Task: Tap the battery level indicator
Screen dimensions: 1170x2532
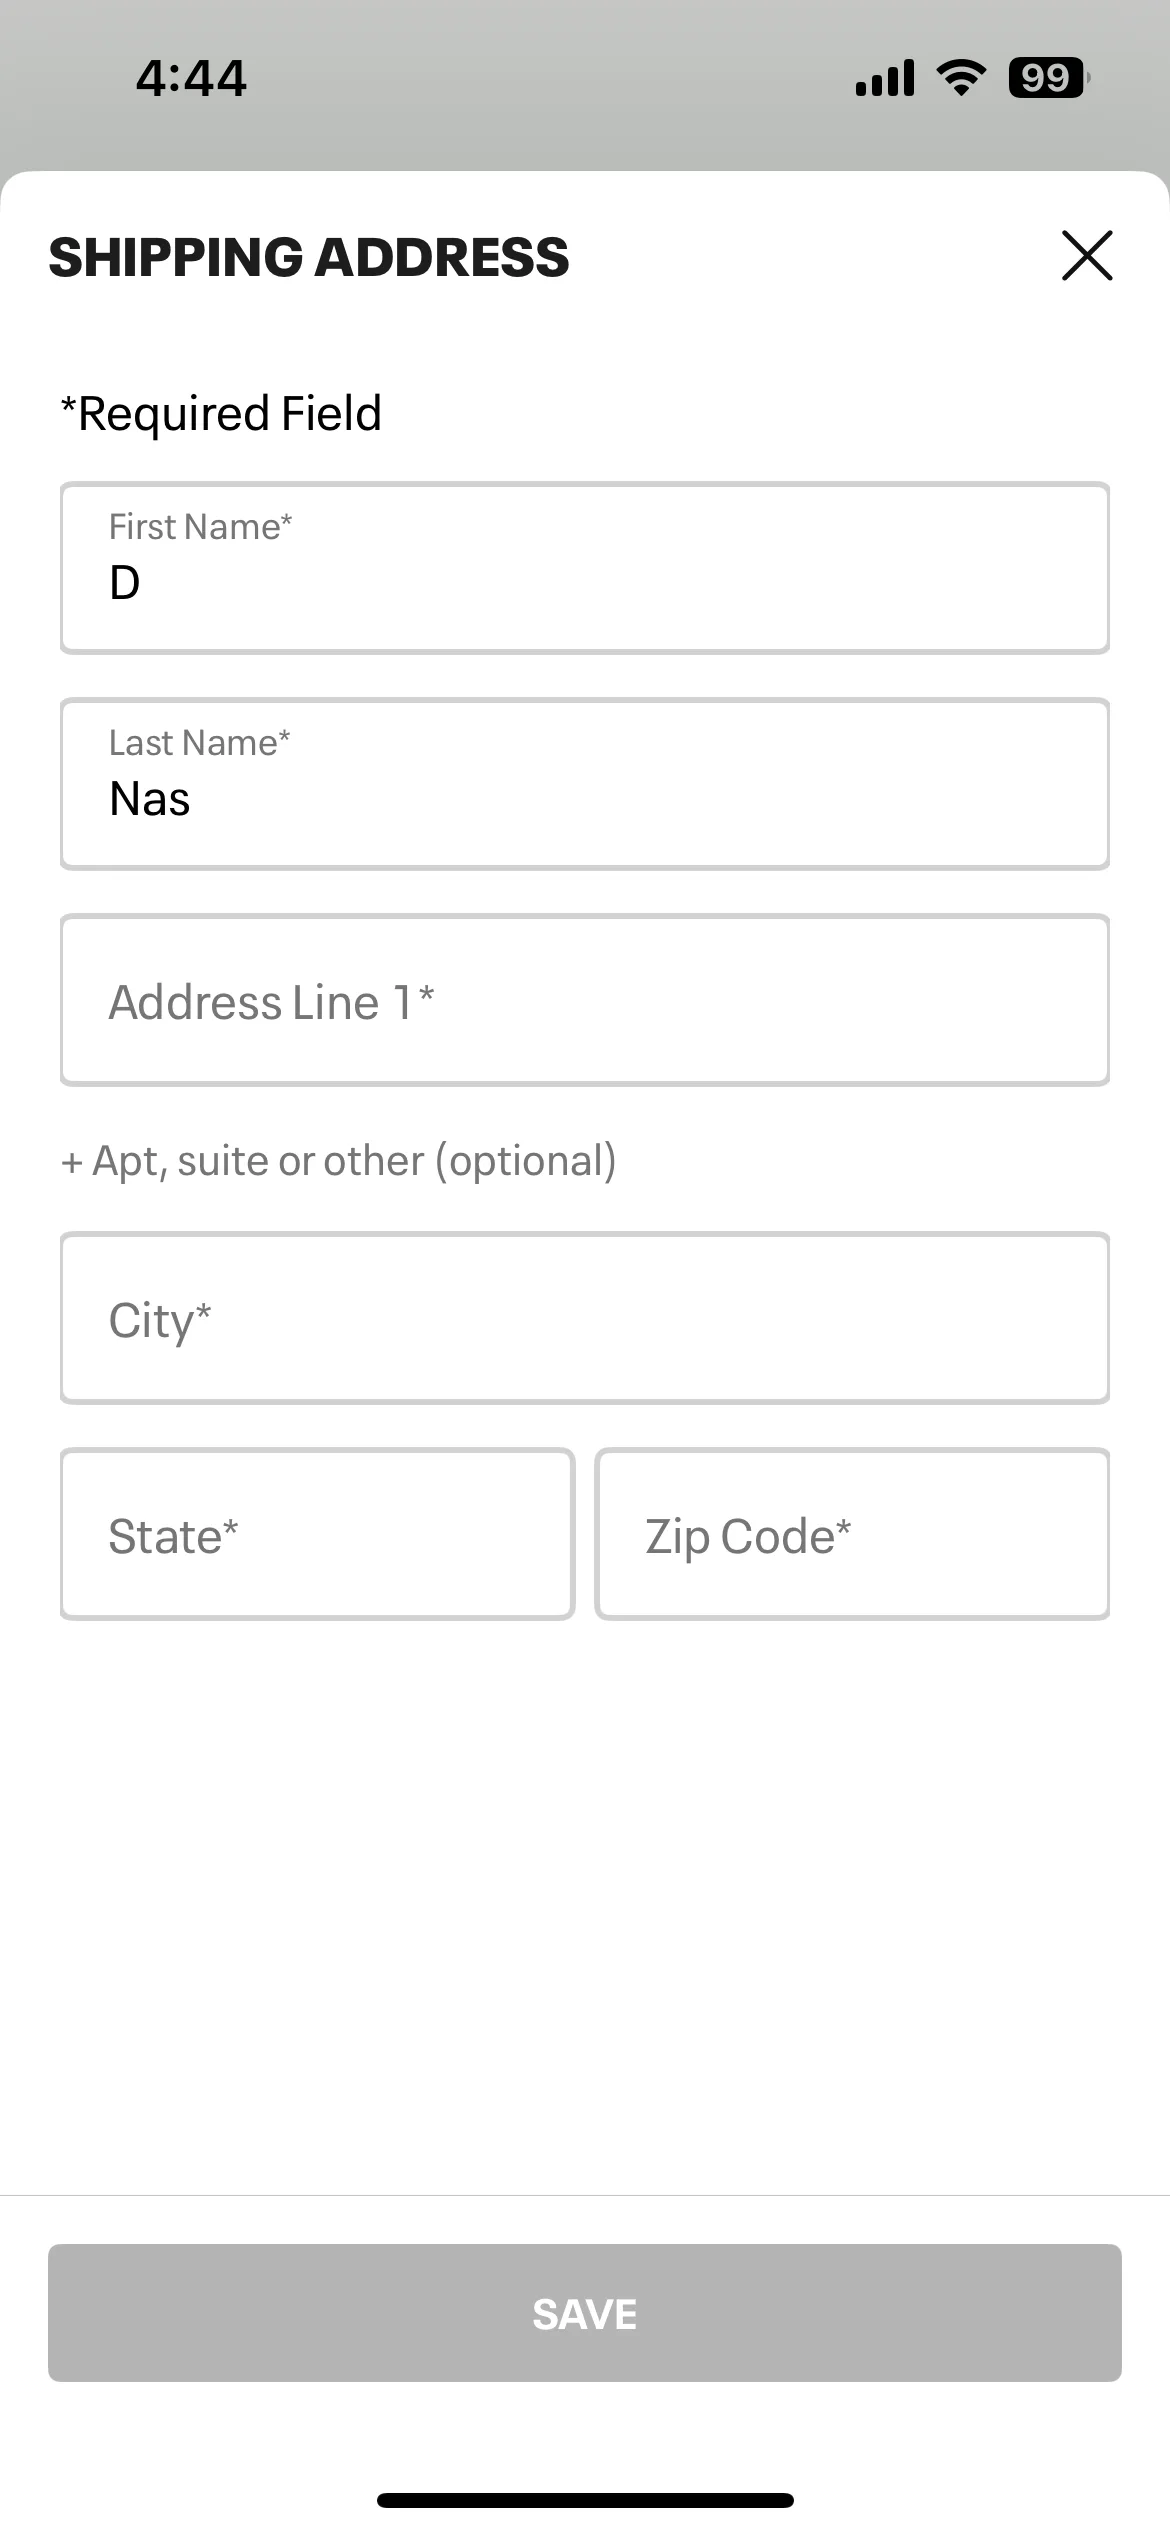Action: point(1048,78)
